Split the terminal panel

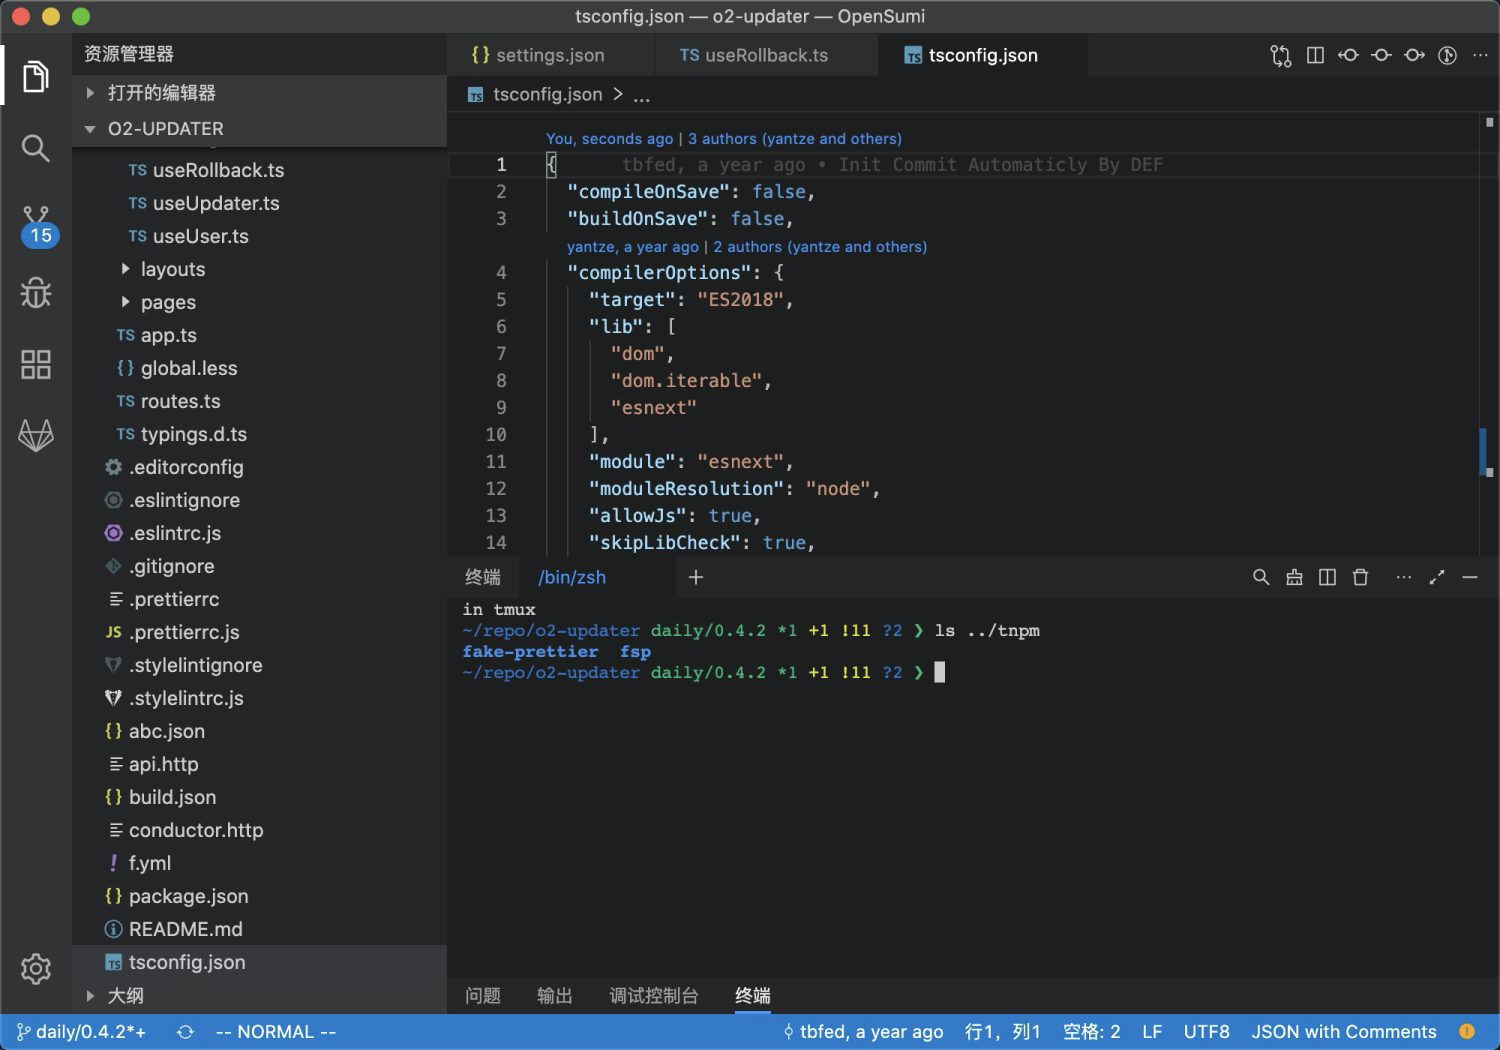click(x=1327, y=577)
